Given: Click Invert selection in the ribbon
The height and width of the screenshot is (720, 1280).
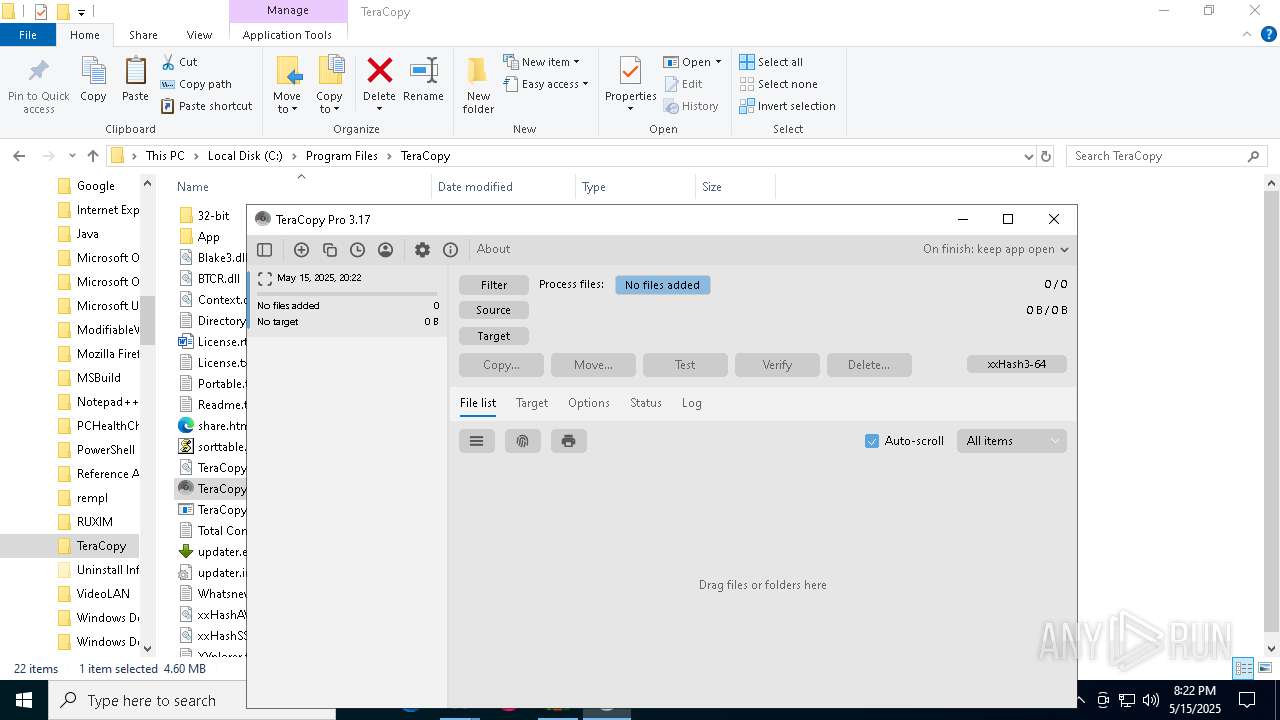Looking at the screenshot, I should 787,106.
